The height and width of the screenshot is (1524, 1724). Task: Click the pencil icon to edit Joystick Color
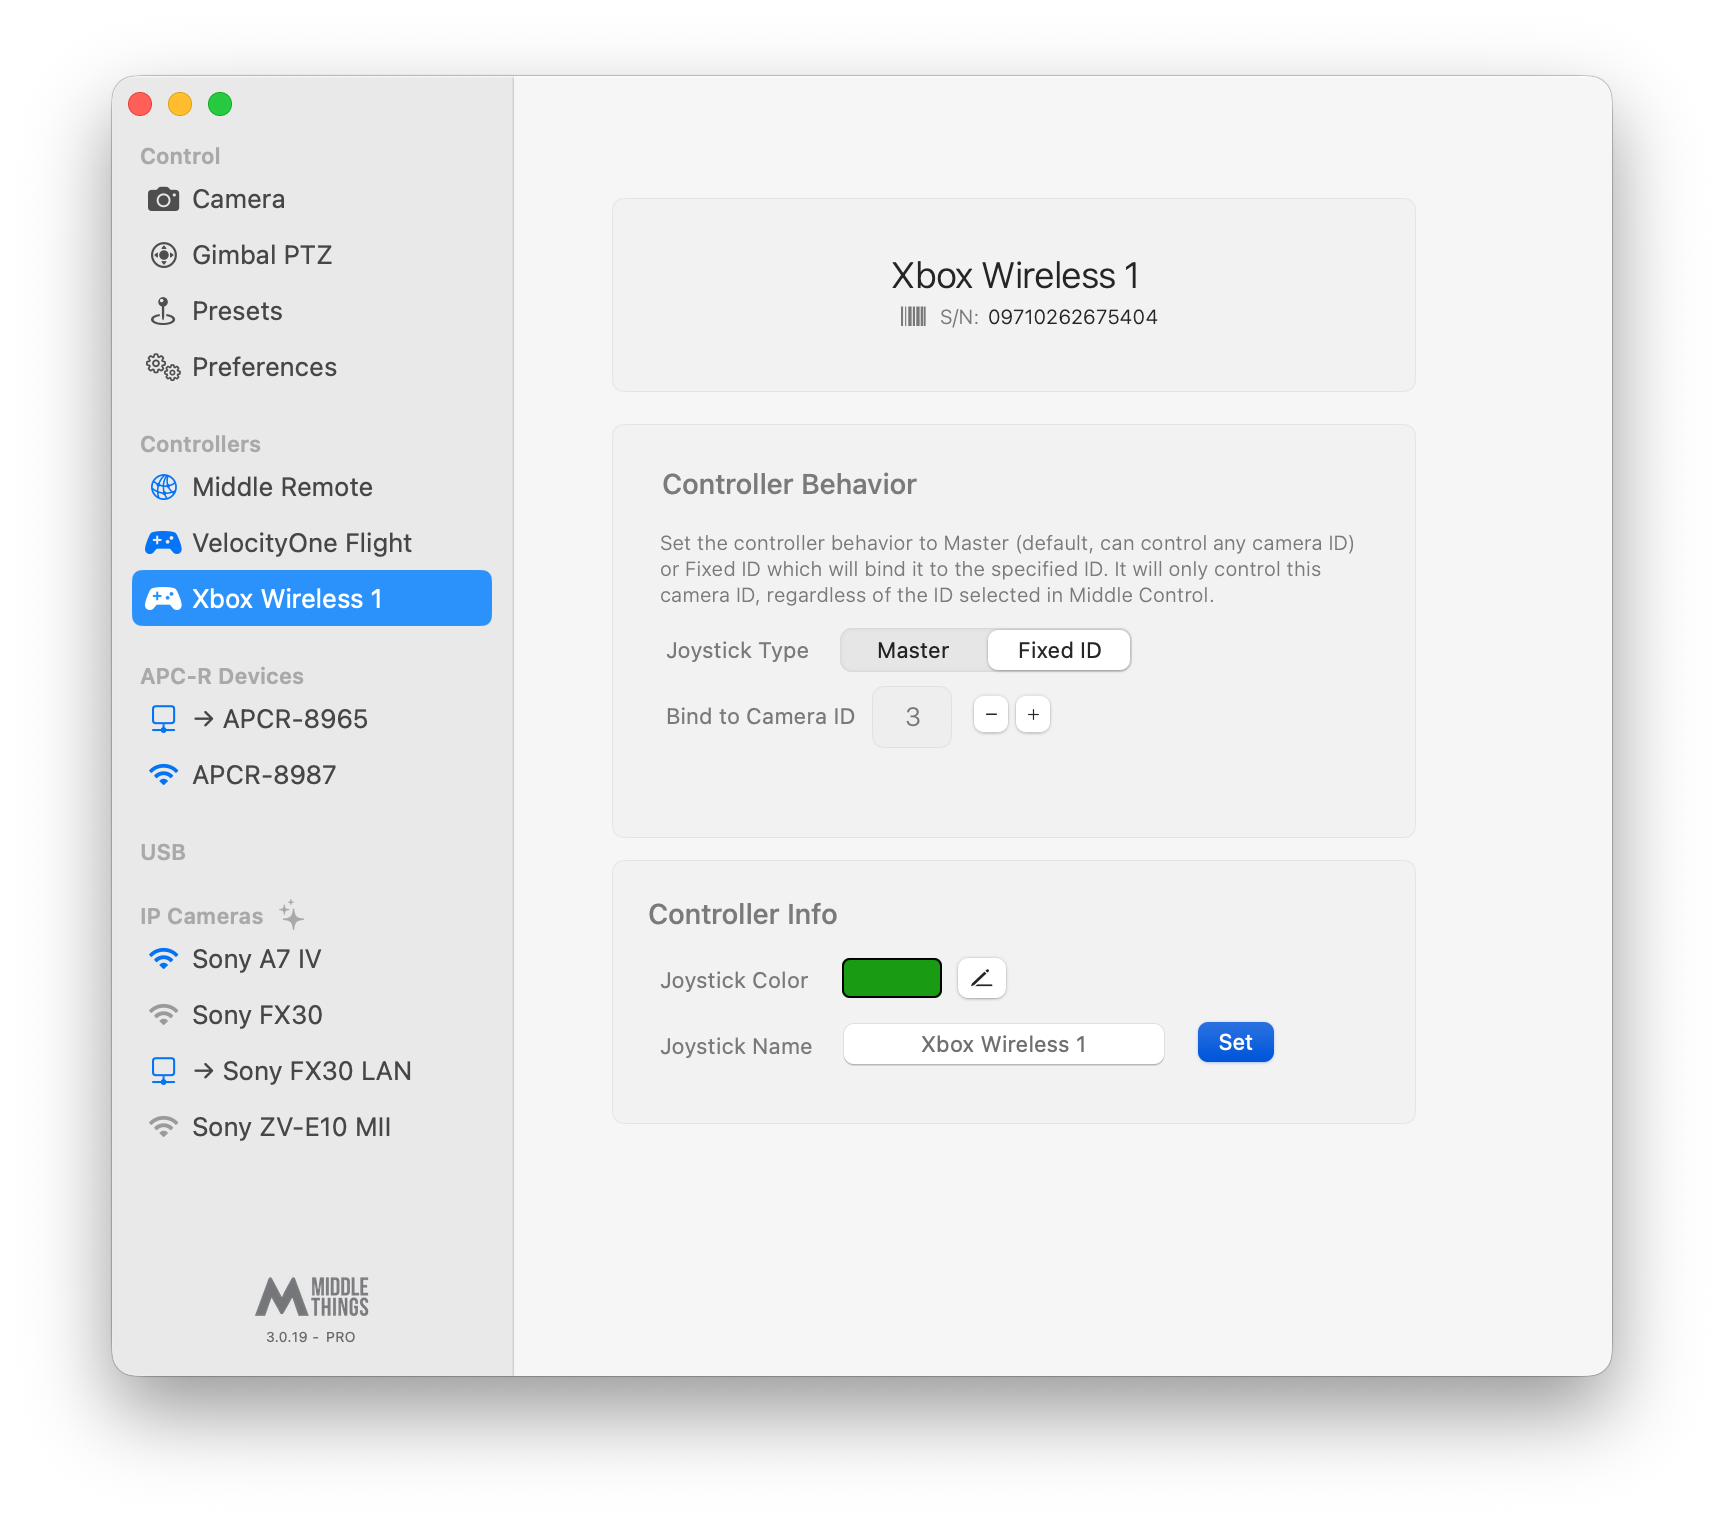pyautogui.click(x=981, y=978)
